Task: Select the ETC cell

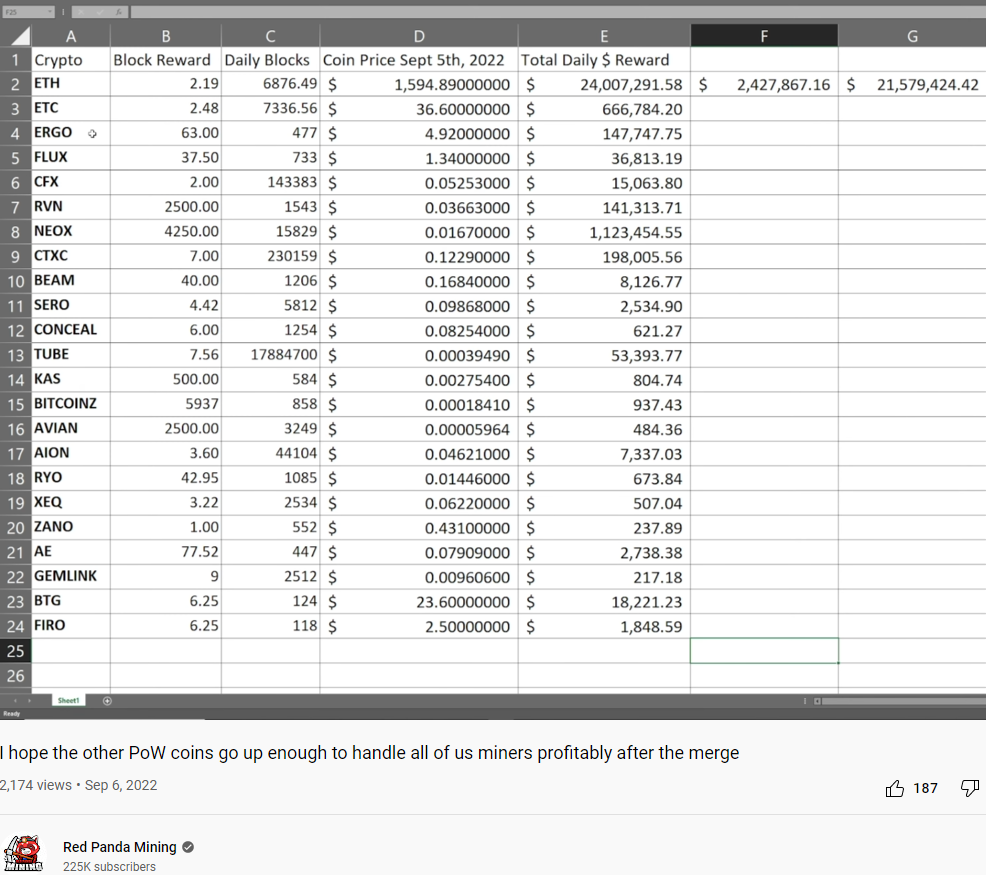Action: click(71, 109)
